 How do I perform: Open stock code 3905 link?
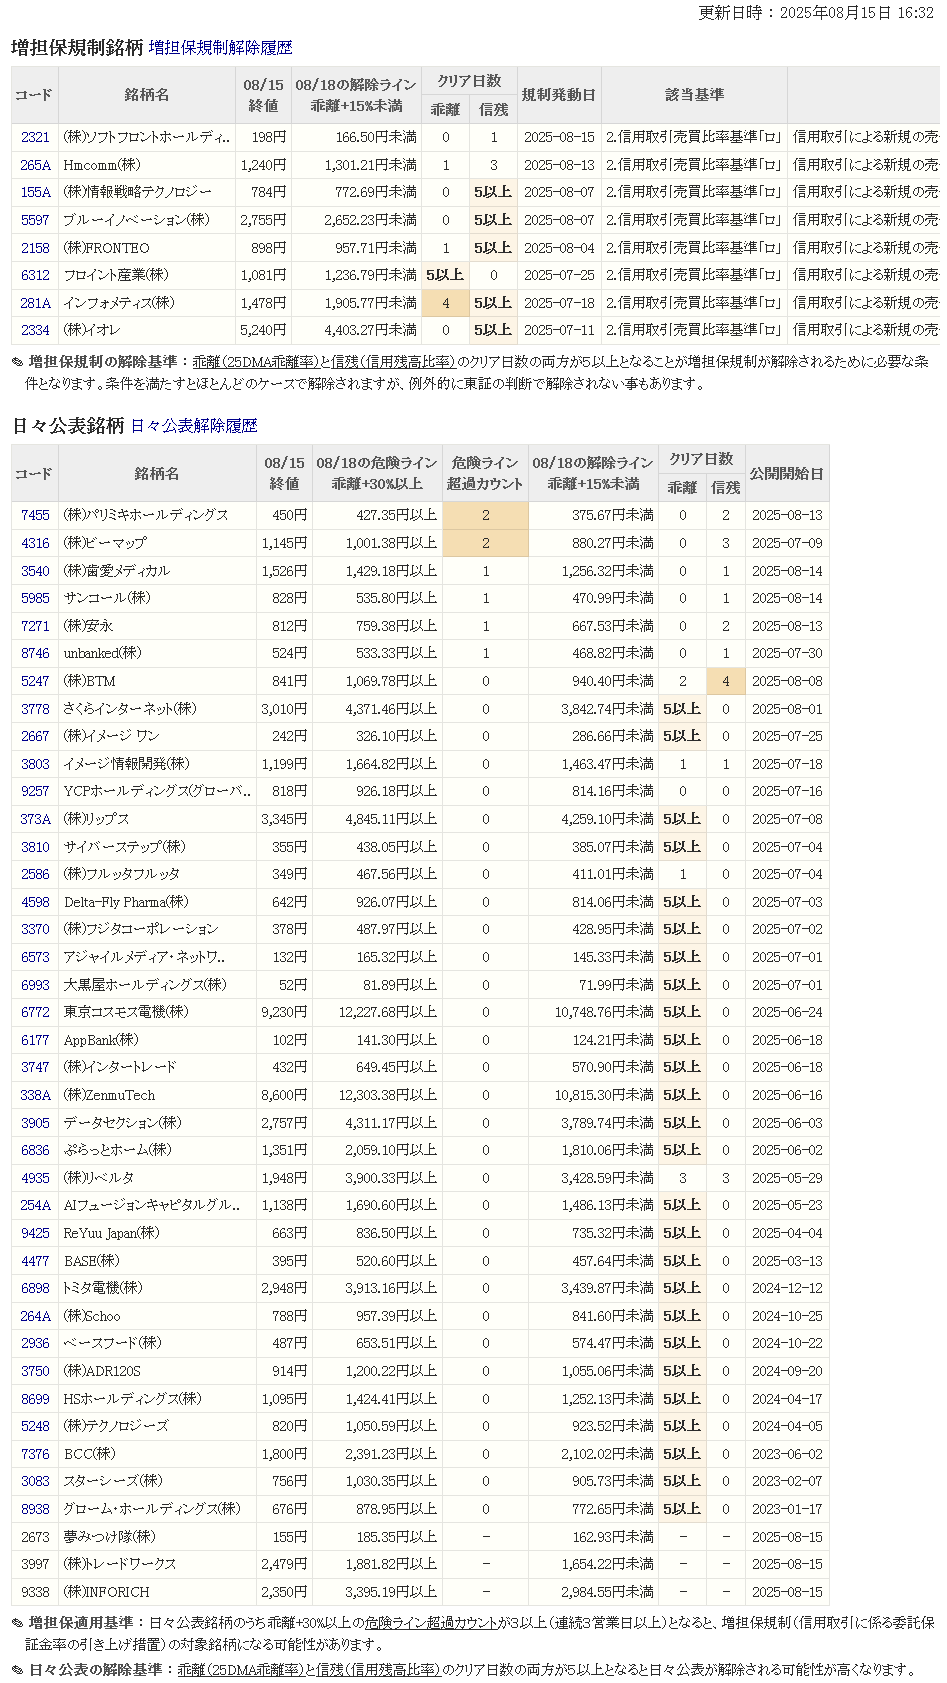[x=35, y=1123]
